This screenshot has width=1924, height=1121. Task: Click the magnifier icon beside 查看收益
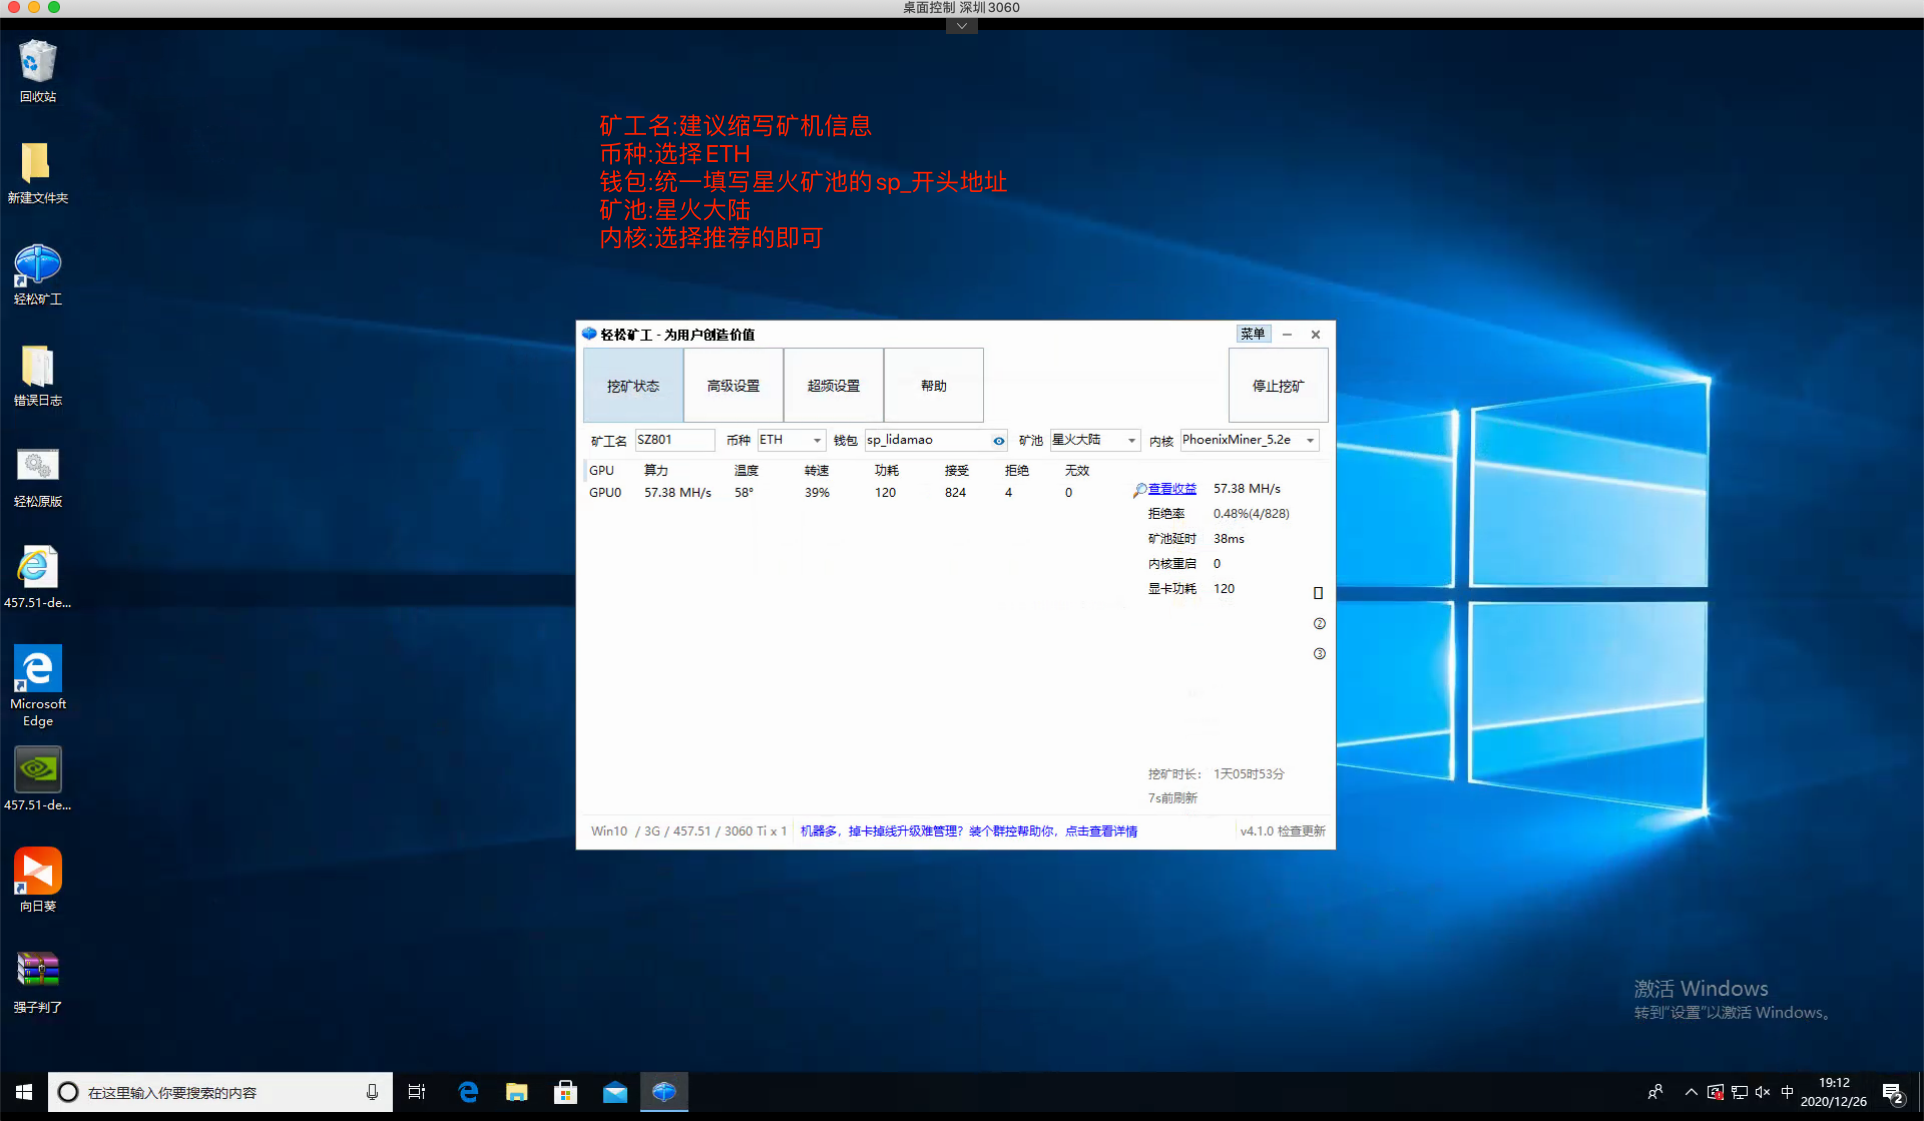[x=1139, y=490]
